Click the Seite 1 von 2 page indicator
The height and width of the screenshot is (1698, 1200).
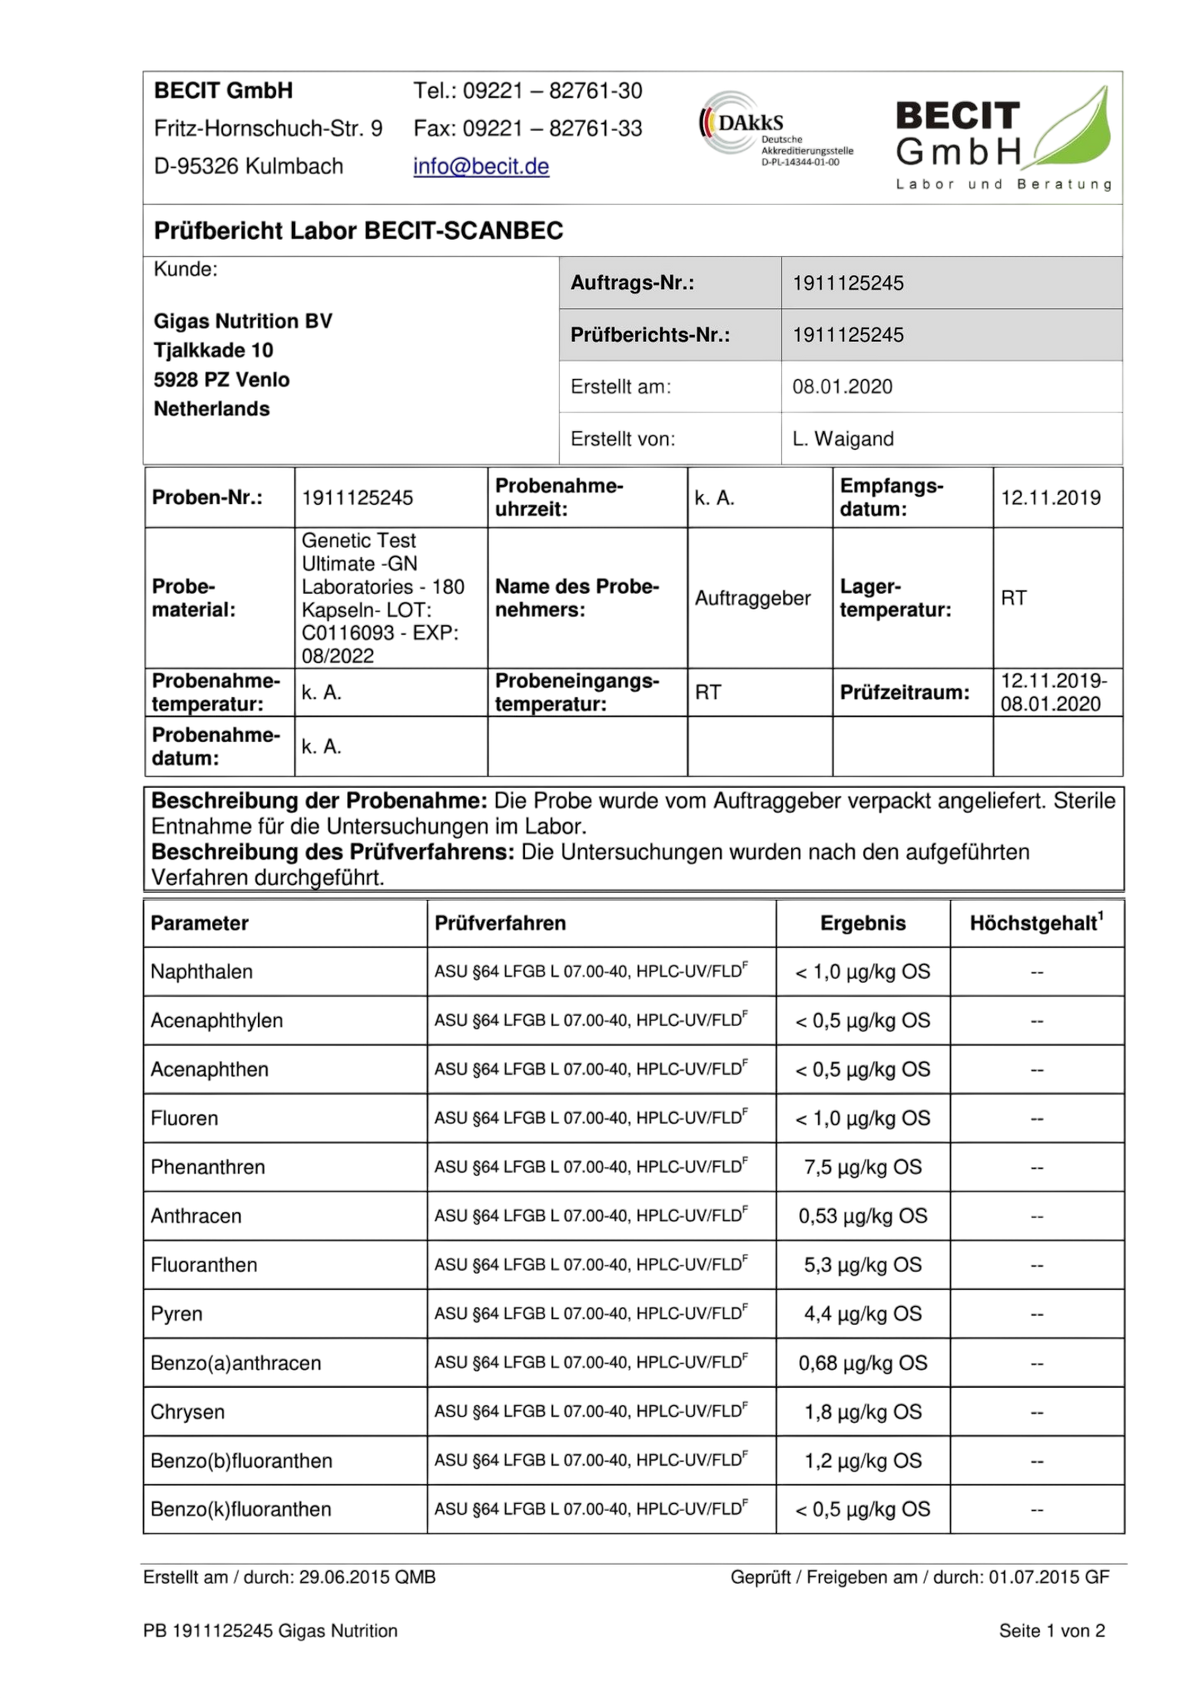pyautogui.click(x=1052, y=1631)
